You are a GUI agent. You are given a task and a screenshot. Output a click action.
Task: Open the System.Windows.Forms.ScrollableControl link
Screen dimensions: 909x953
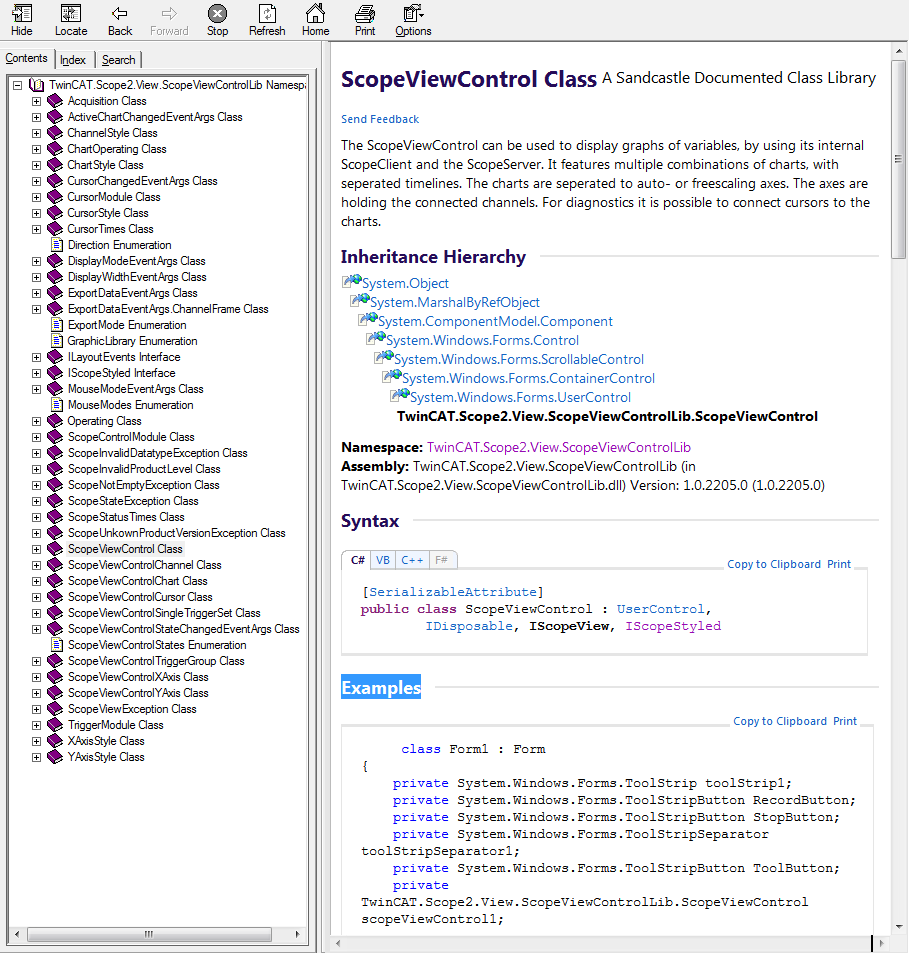(x=519, y=359)
